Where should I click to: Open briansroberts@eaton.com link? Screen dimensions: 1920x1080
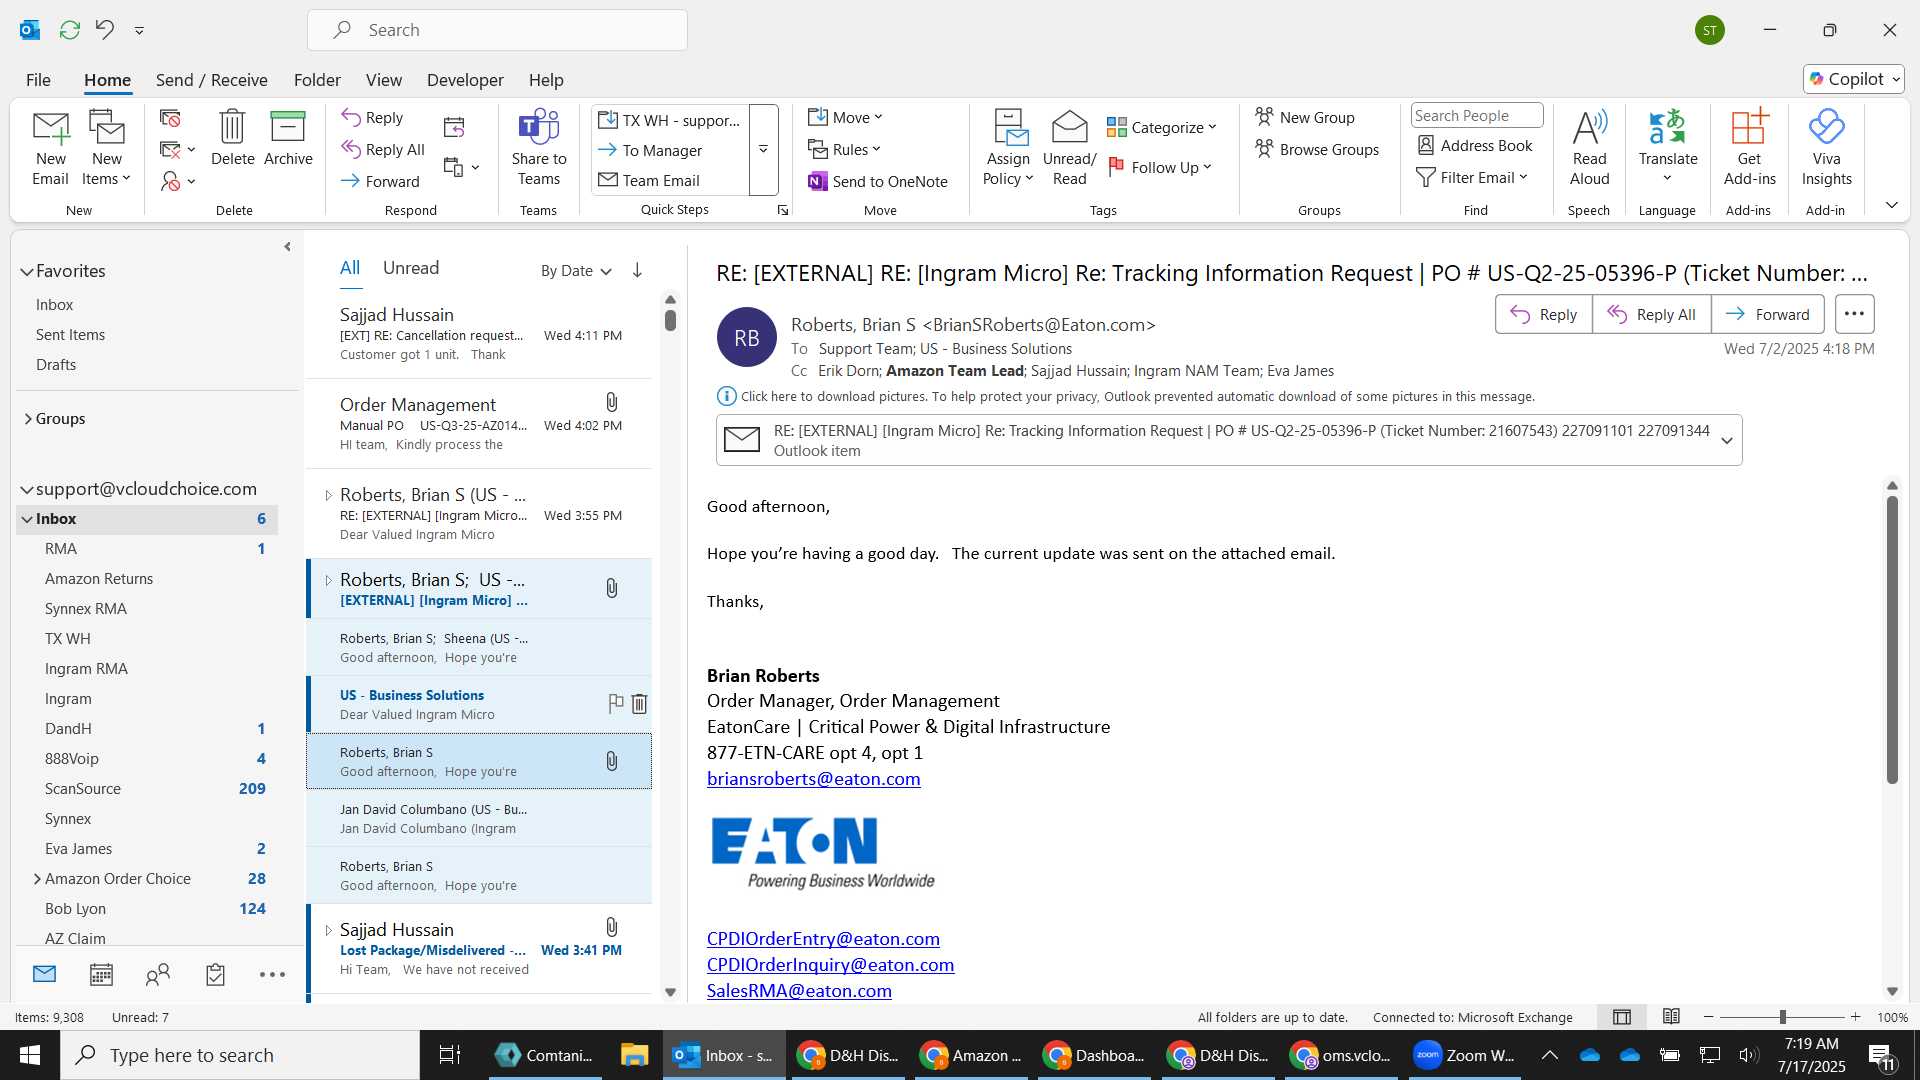(813, 779)
